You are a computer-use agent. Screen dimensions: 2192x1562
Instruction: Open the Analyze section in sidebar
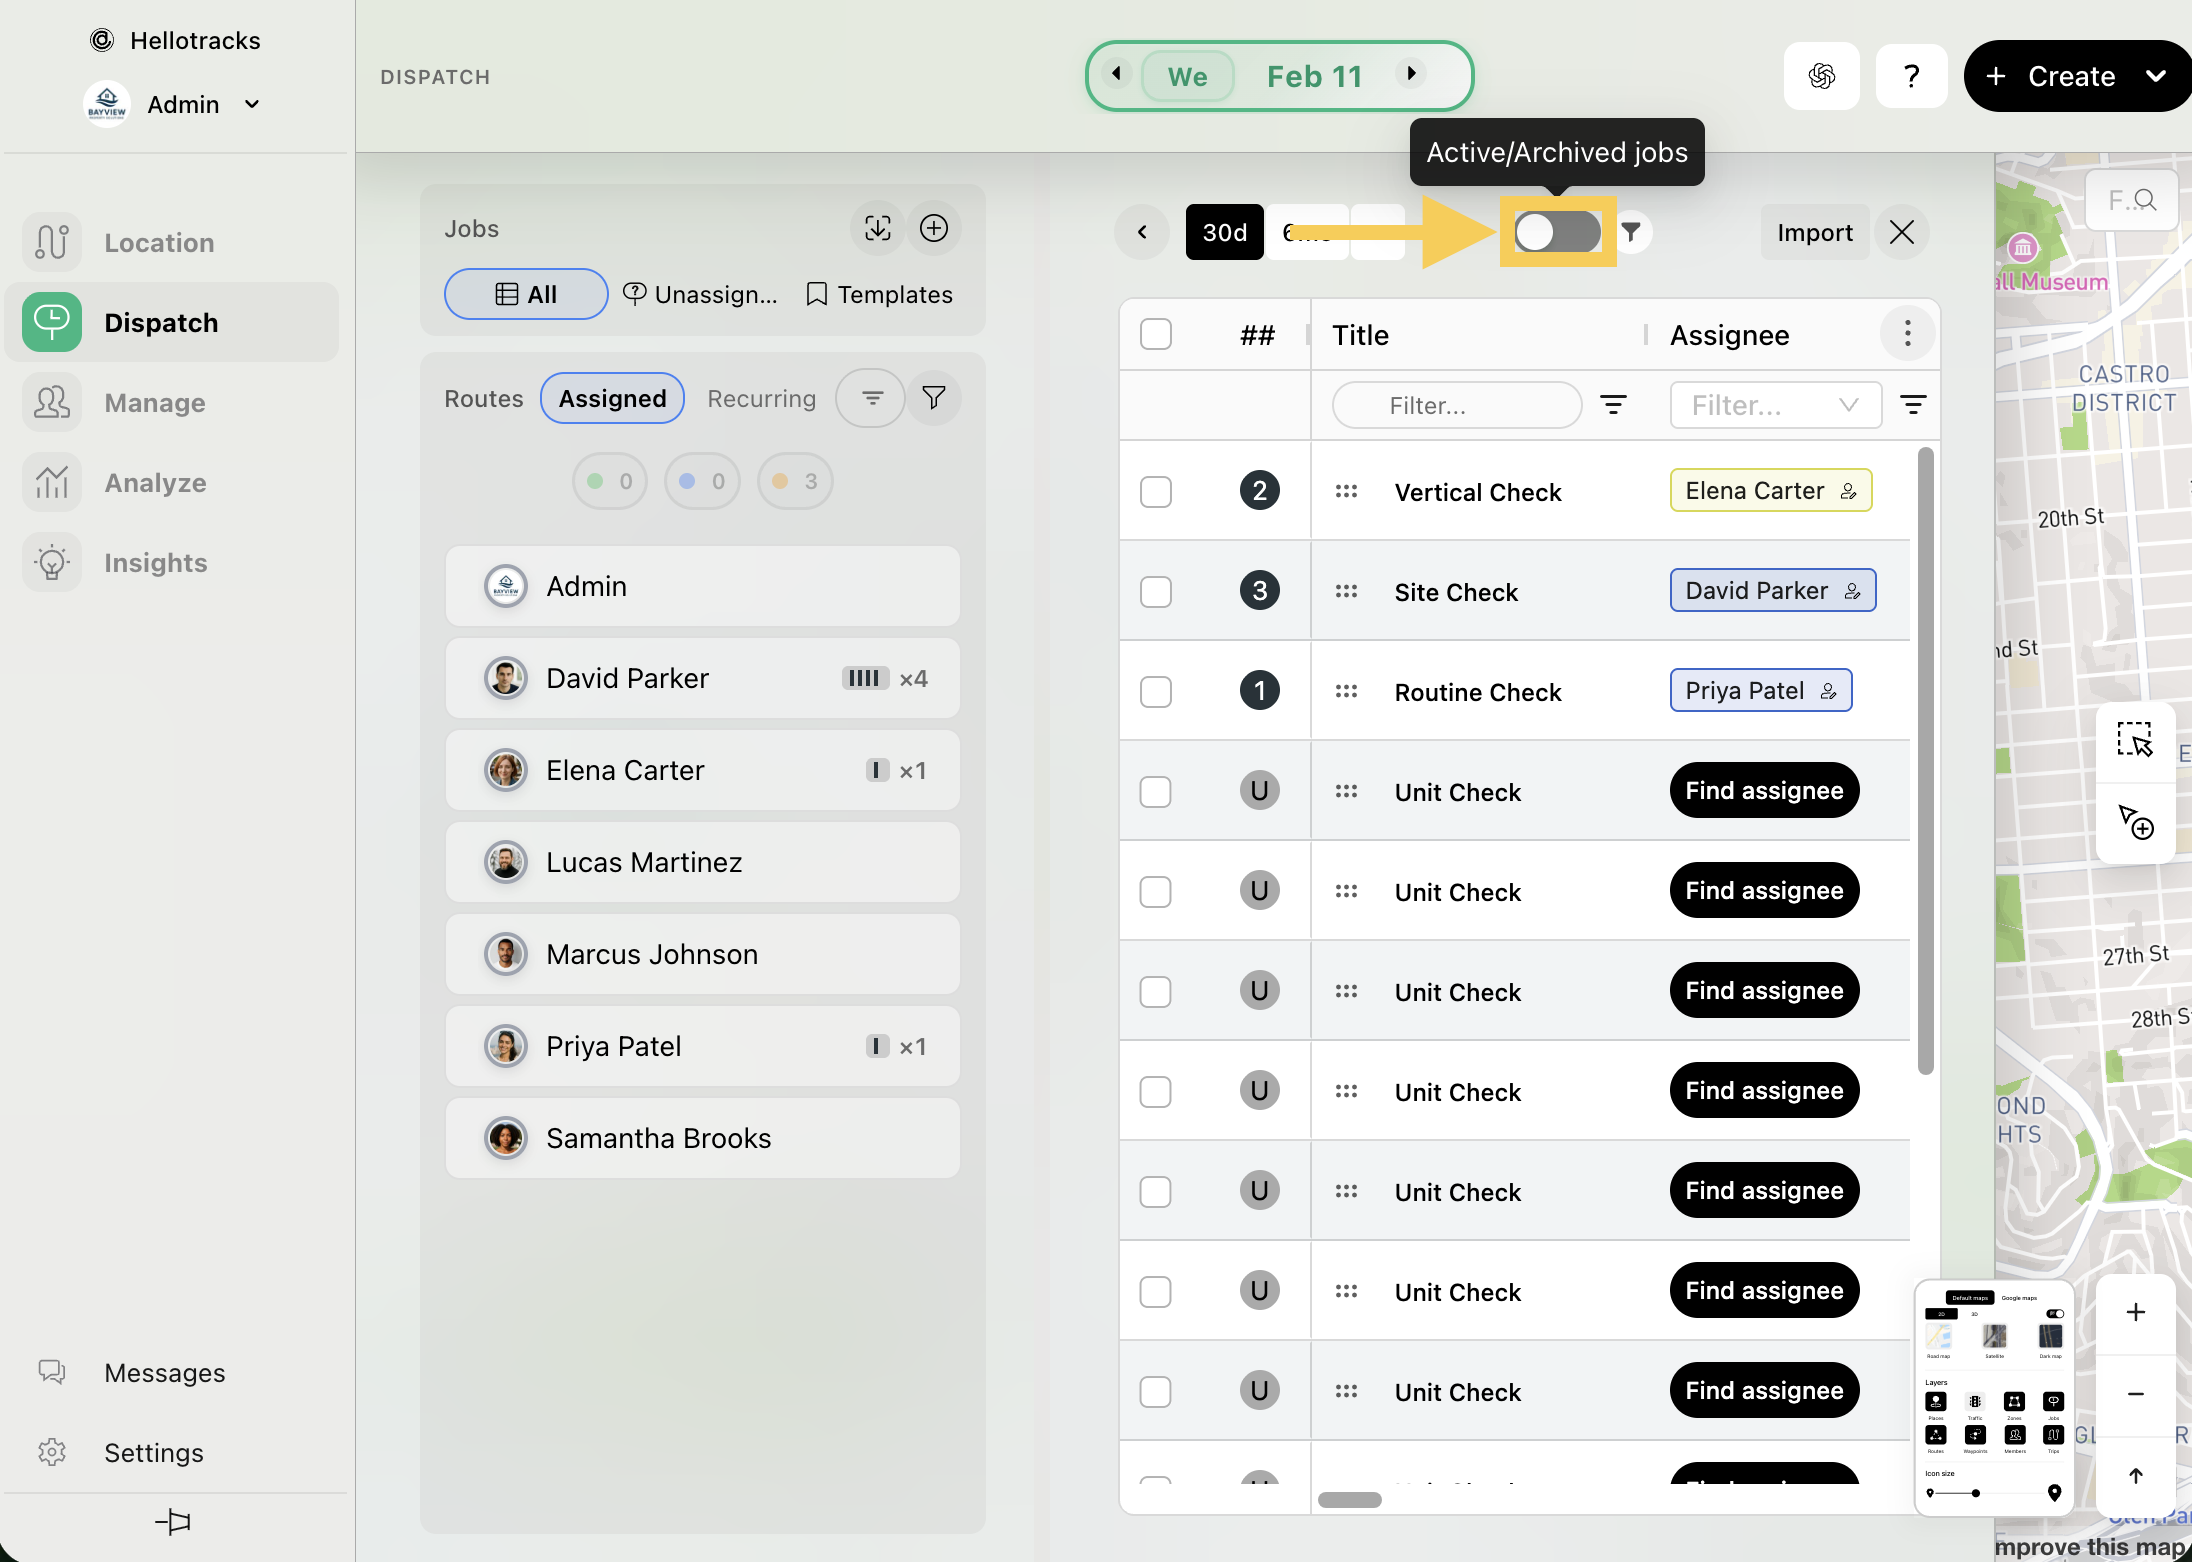pyautogui.click(x=155, y=483)
